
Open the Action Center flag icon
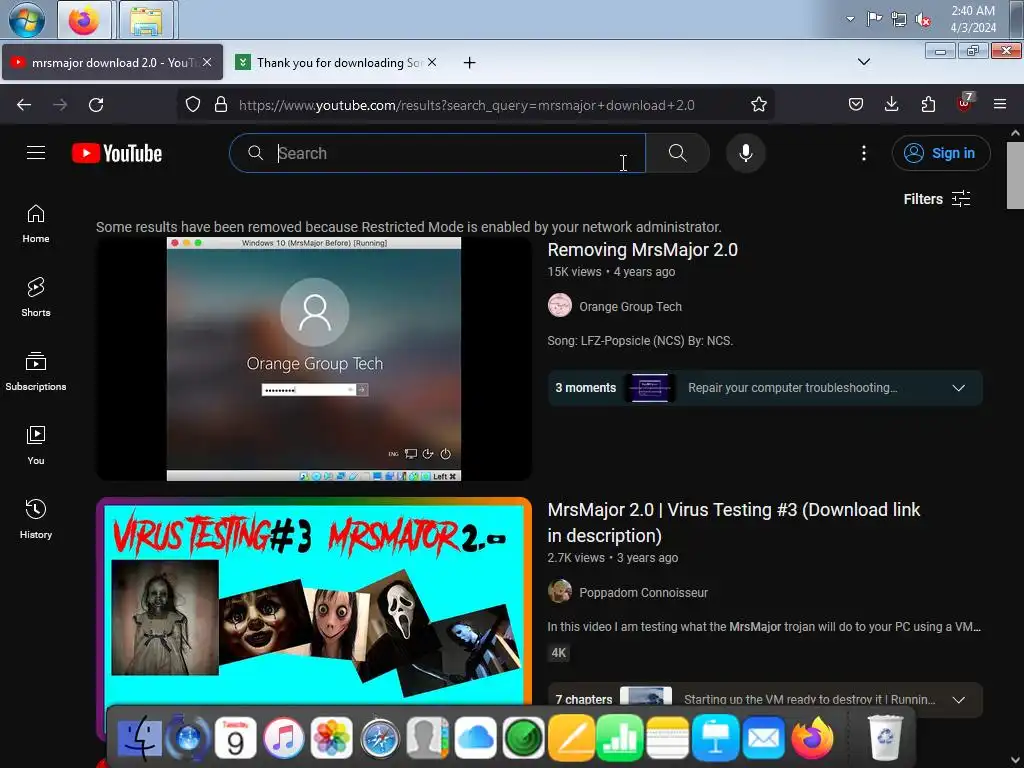click(874, 19)
